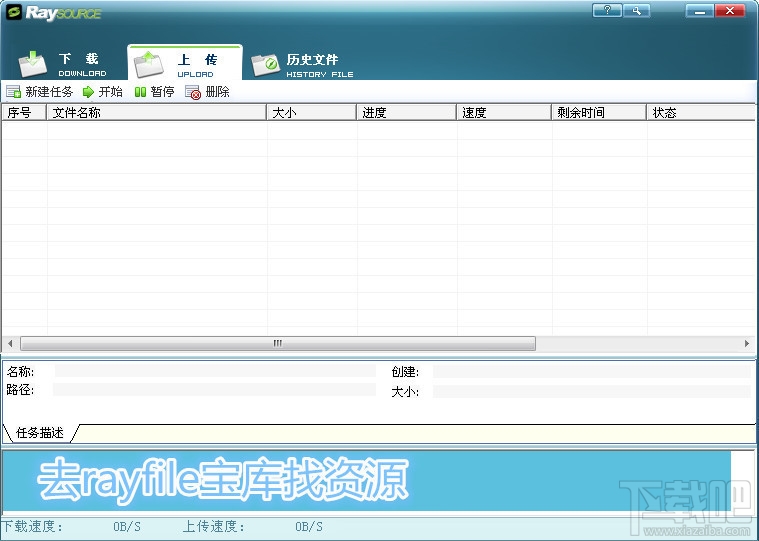Click the help question mark button
Image resolution: width=759 pixels, height=541 pixels.
pos(607,11)
